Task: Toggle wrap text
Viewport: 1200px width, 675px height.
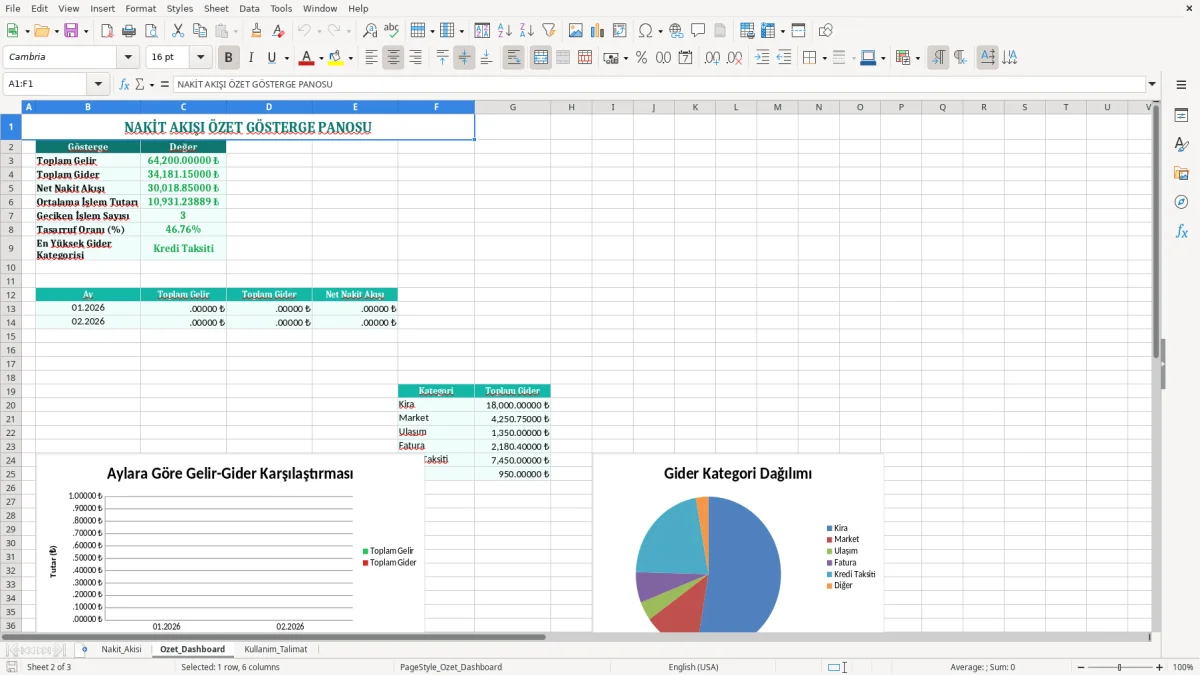Action: [x=513, y=58]
